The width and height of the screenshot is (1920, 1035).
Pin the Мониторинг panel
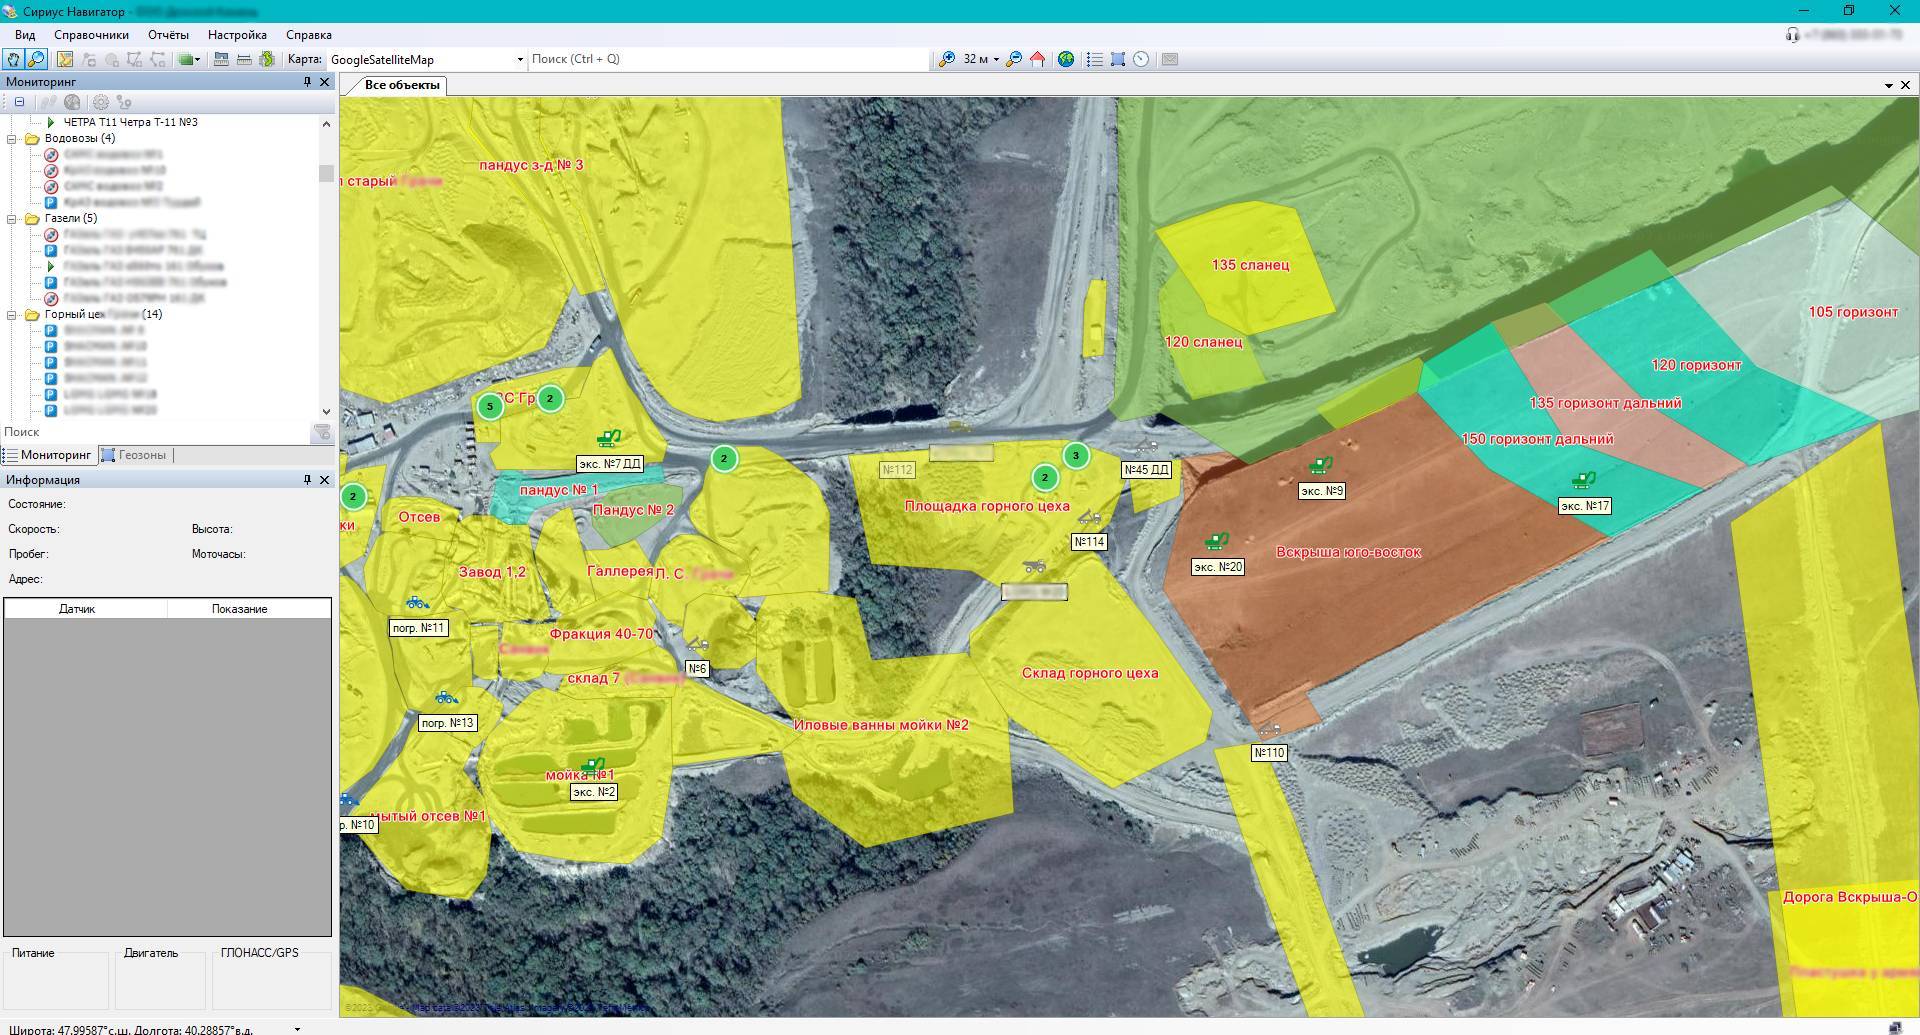pos(307,82)
